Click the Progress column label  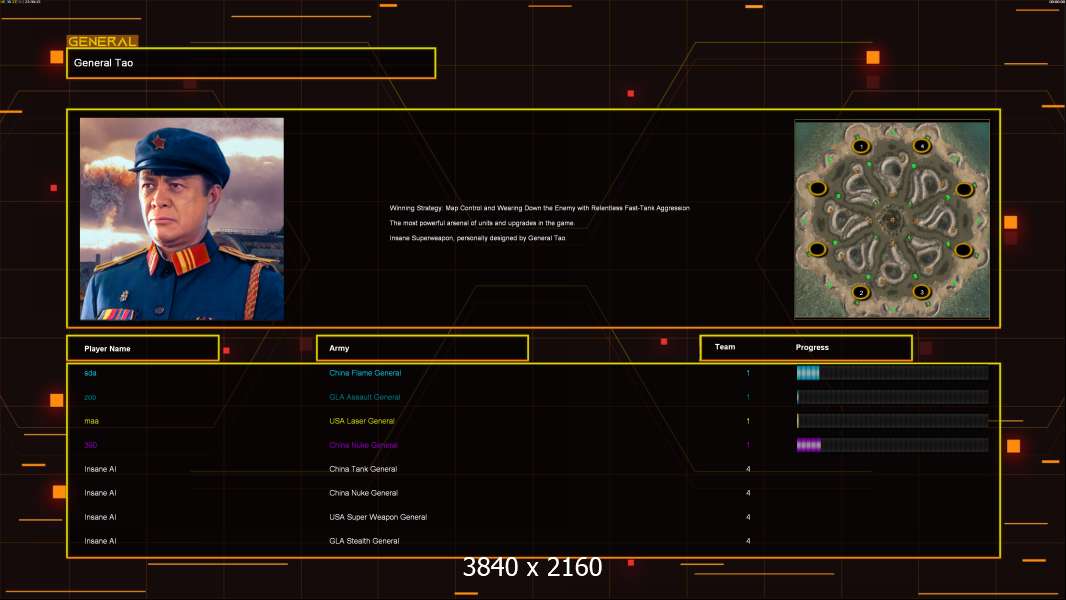point(812,347)
